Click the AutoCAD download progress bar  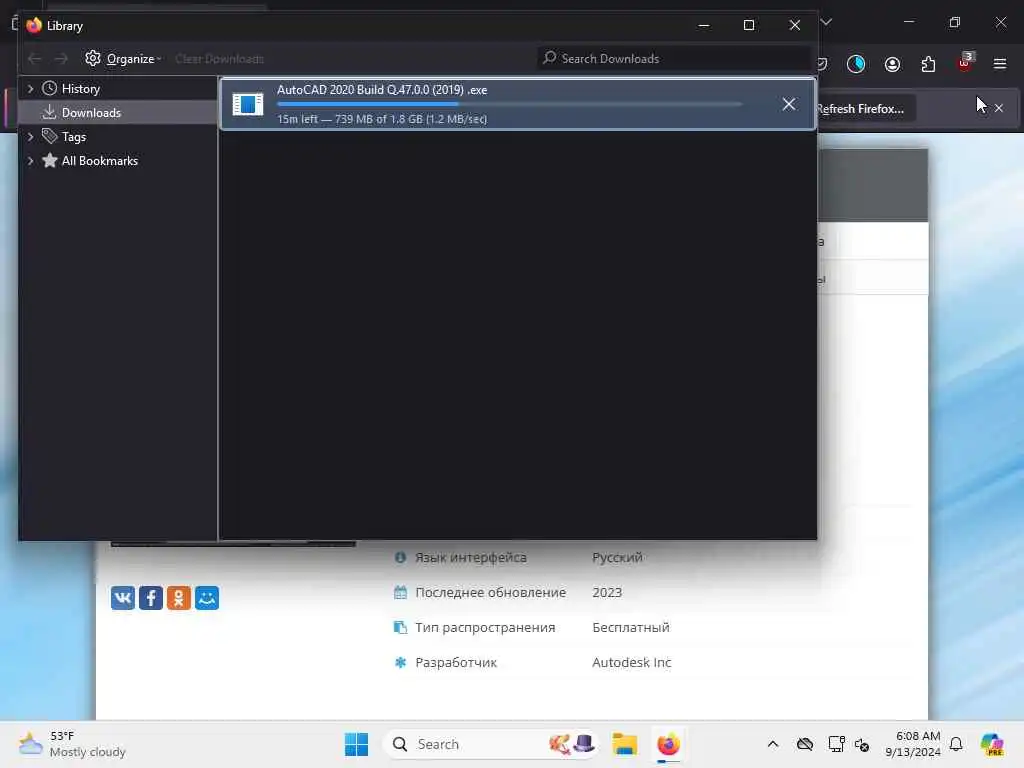coord(509,104)
